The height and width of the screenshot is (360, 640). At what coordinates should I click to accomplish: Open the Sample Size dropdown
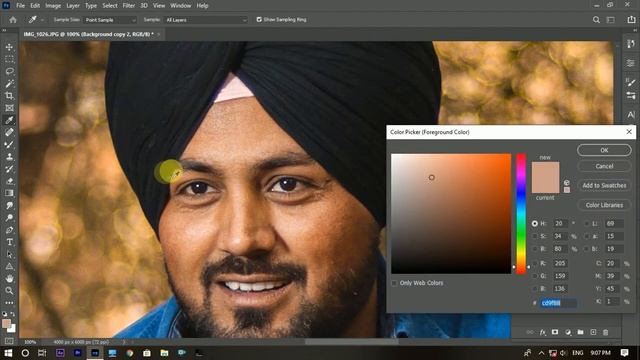coord(110,20)
